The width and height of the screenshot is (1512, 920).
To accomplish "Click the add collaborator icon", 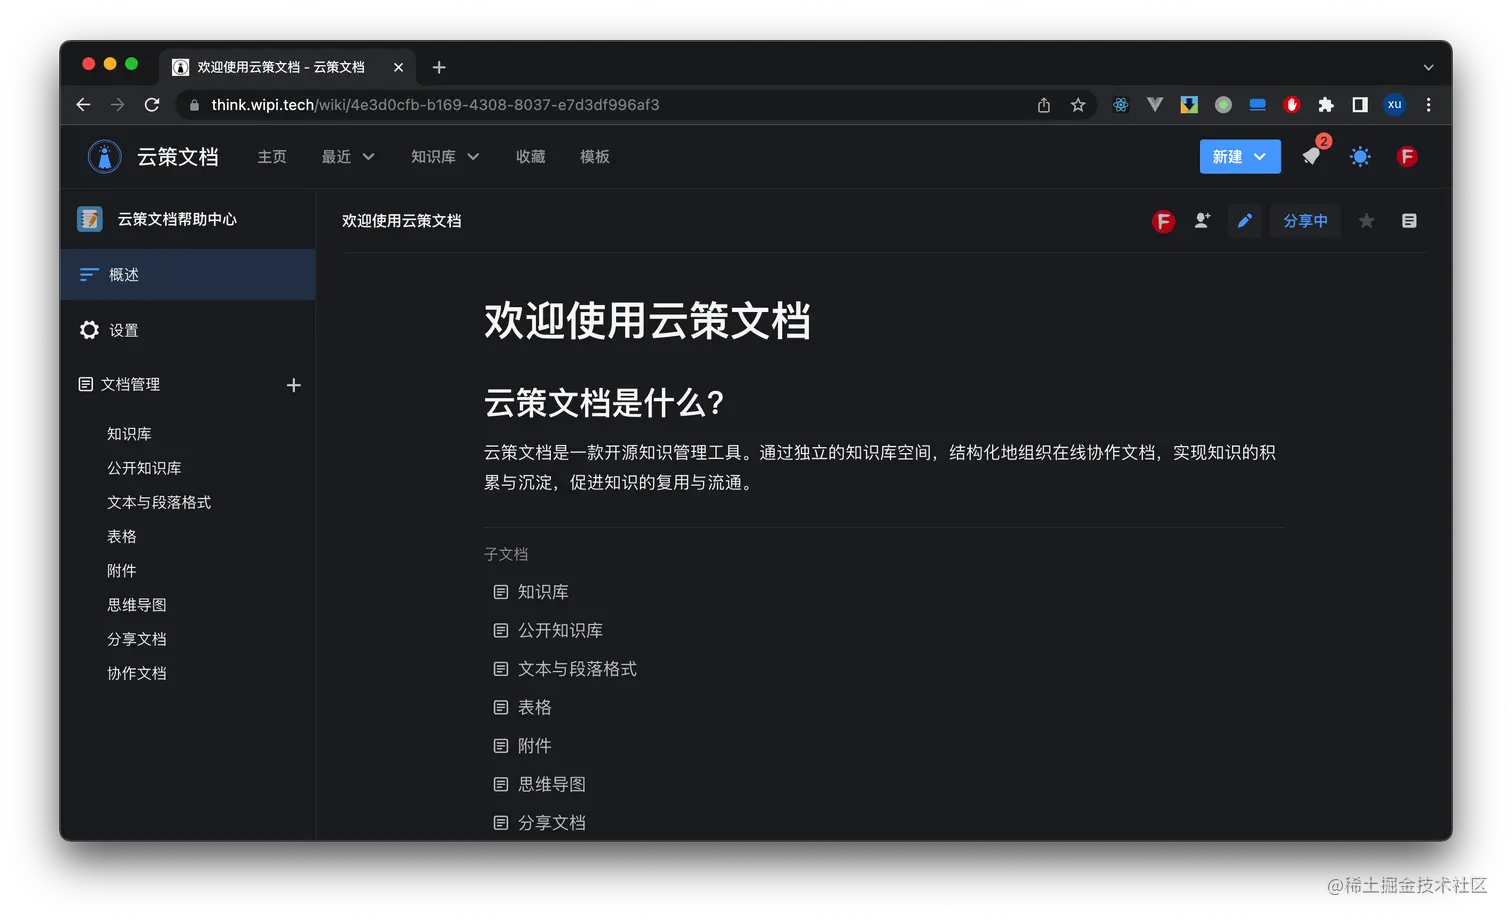I will click(x=1203, y=221).
